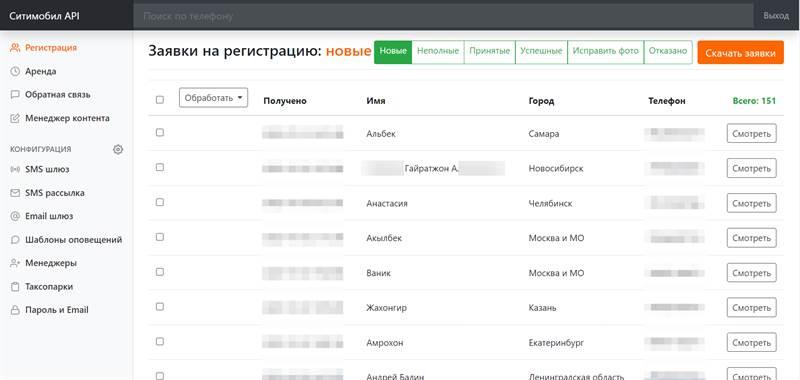The width and height of the screenshot is (800, 380).
Task: Toggle the select-all checkbox in table header
Action: (160, 99)
